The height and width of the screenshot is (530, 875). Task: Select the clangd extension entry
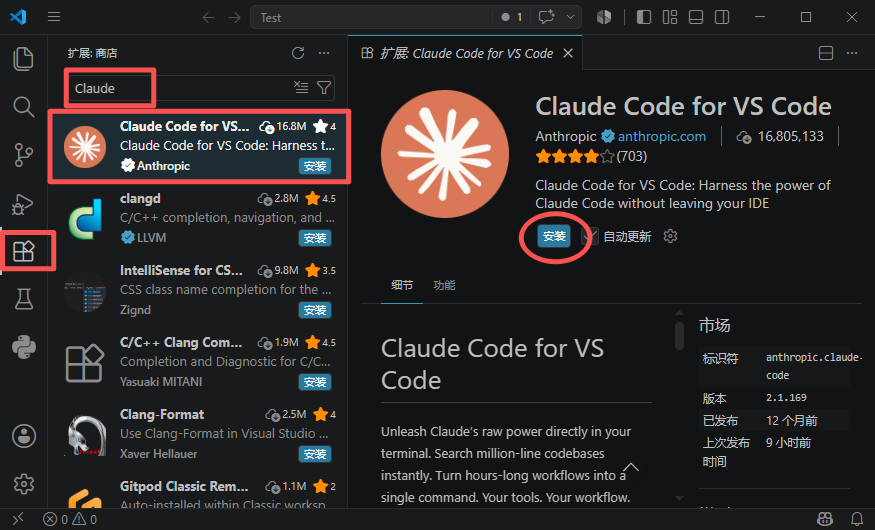pos(198,218)
